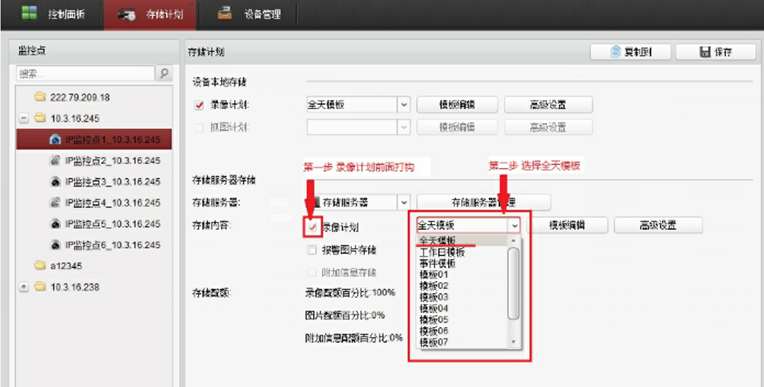Choose 模板07 from the list
The image size is (764, 387).
click(x=462, y=343)
